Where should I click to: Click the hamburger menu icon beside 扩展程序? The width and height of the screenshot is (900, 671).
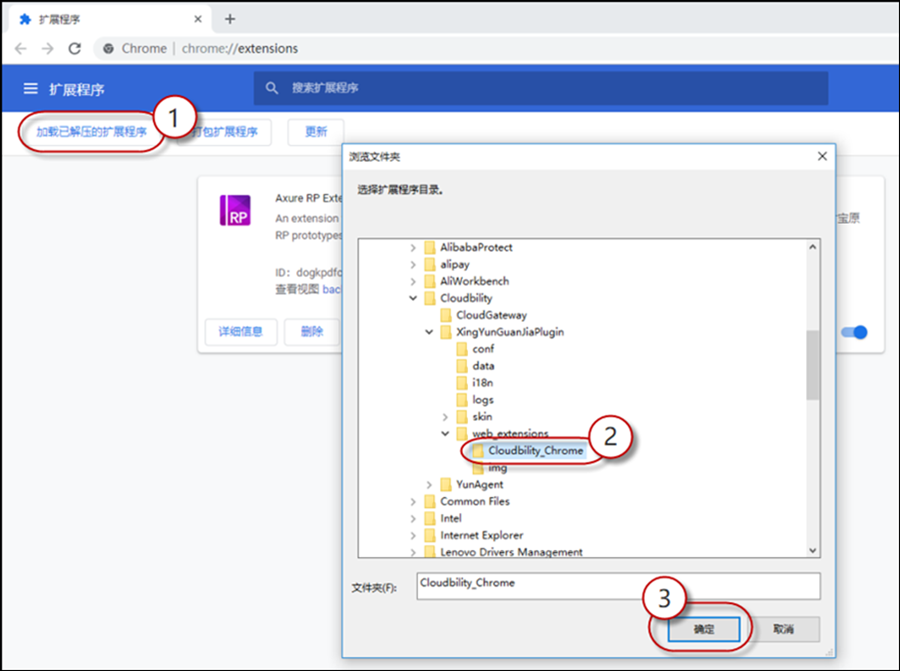click(30, 89)
